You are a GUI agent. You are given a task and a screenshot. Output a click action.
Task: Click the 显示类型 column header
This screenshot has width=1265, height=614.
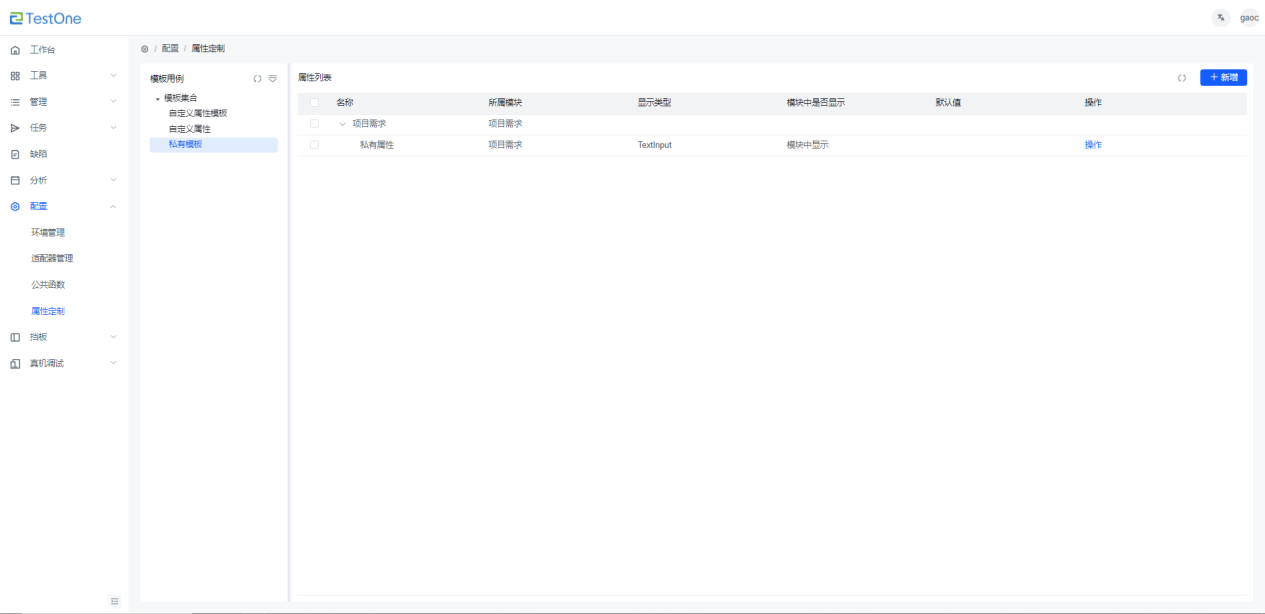654,102
